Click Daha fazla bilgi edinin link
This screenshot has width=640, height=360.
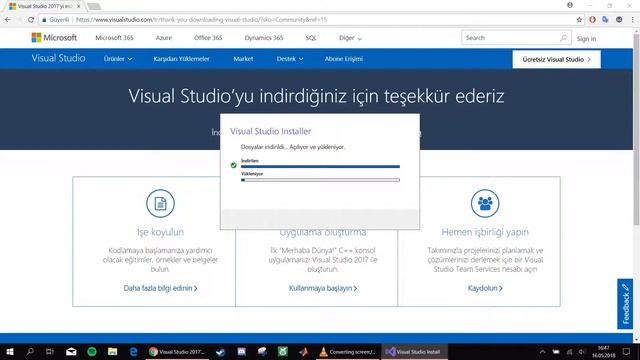click(x=160, y=288)
